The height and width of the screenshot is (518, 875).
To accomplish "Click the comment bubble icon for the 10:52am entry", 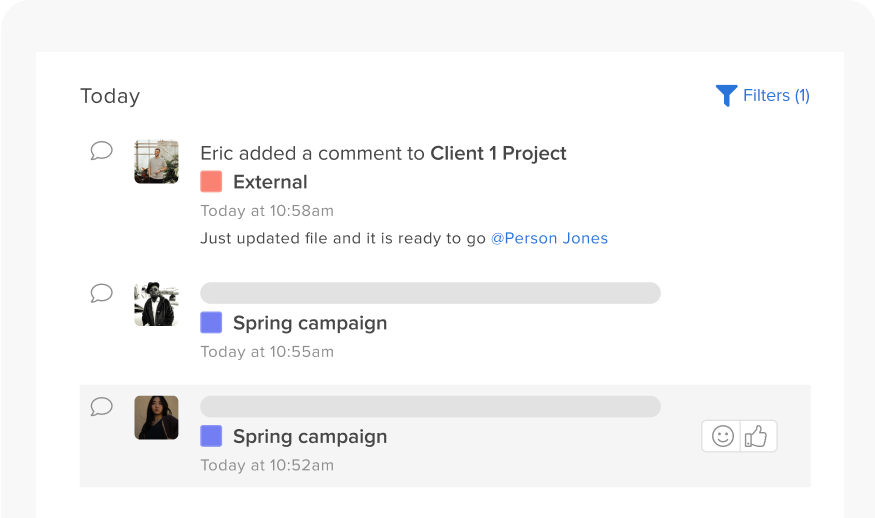I will (102, 406).
